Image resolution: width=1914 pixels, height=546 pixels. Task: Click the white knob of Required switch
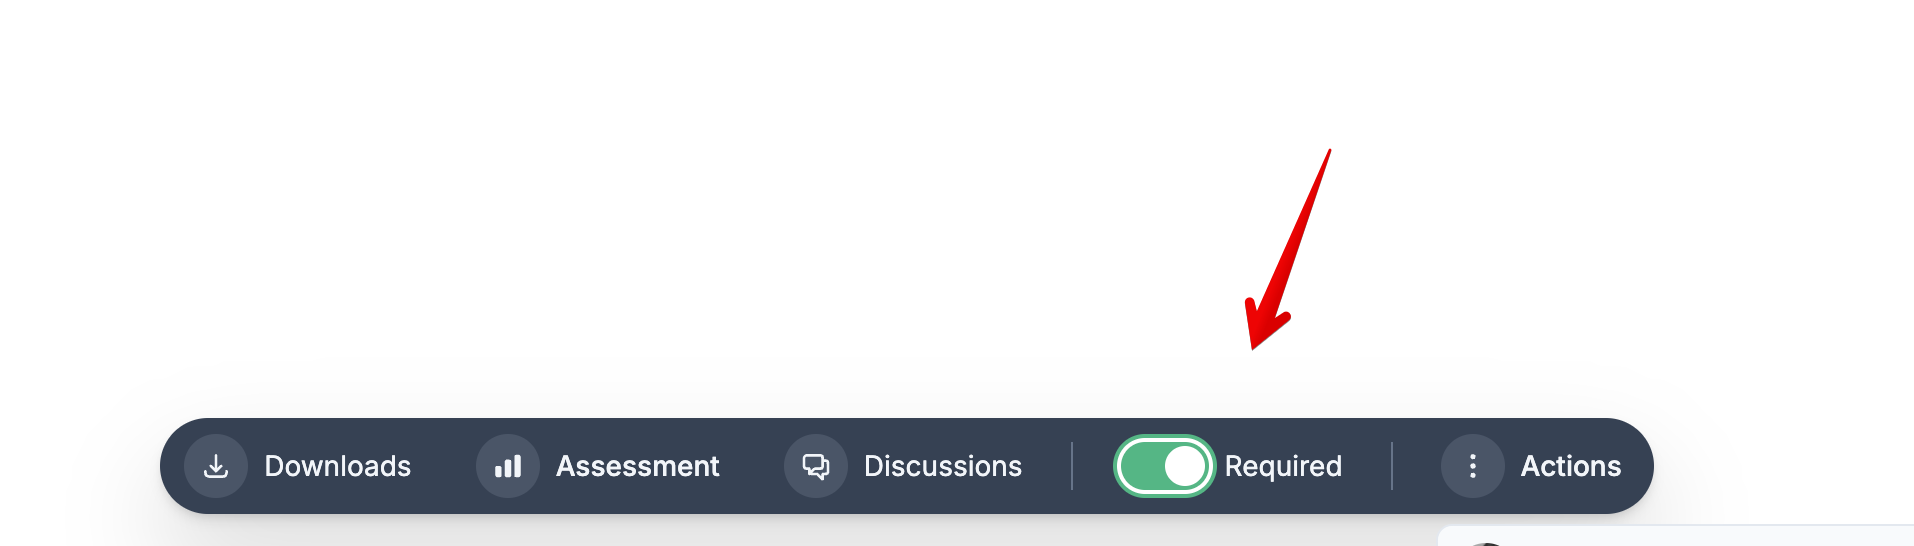pos(1186,466)
